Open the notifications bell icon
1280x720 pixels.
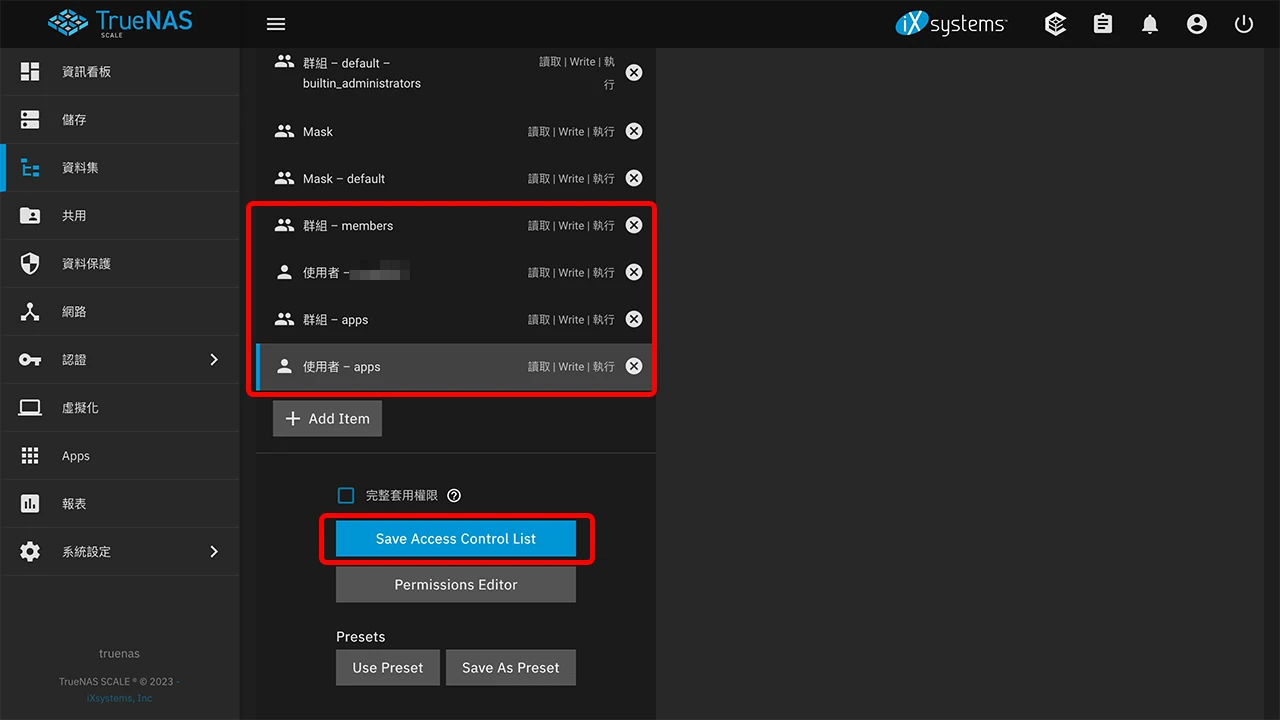click(x=1149, y=23)
